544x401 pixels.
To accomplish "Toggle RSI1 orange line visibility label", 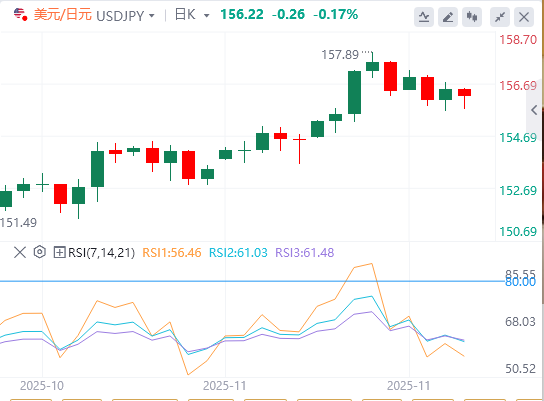I will click(172, 253).
